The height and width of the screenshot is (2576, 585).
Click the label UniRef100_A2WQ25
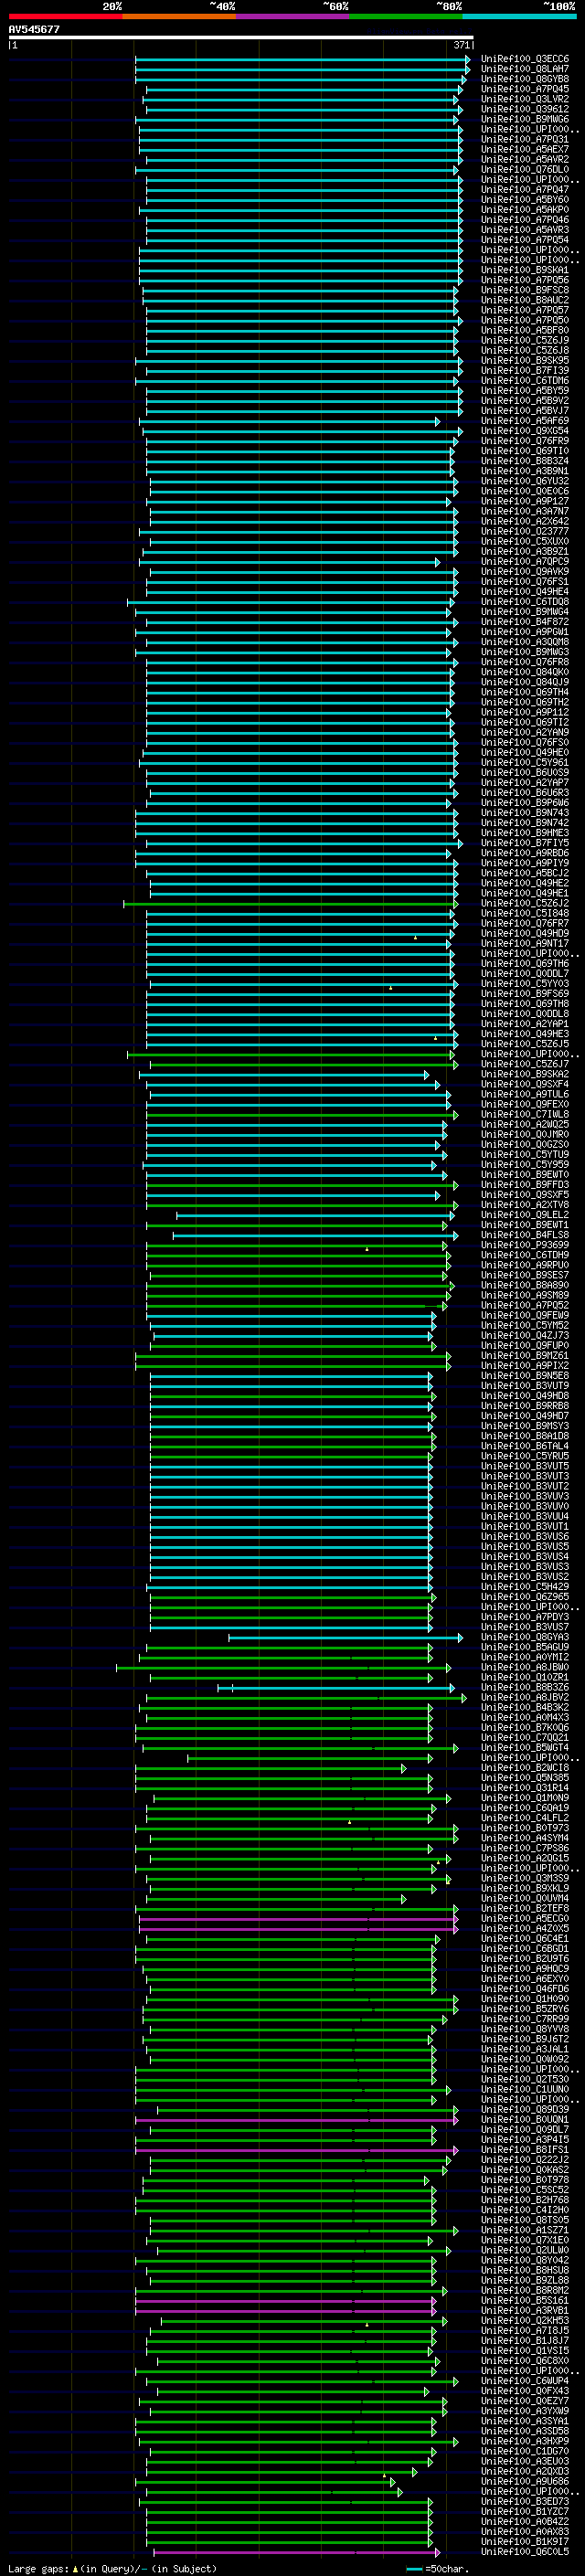(525, 1124)
